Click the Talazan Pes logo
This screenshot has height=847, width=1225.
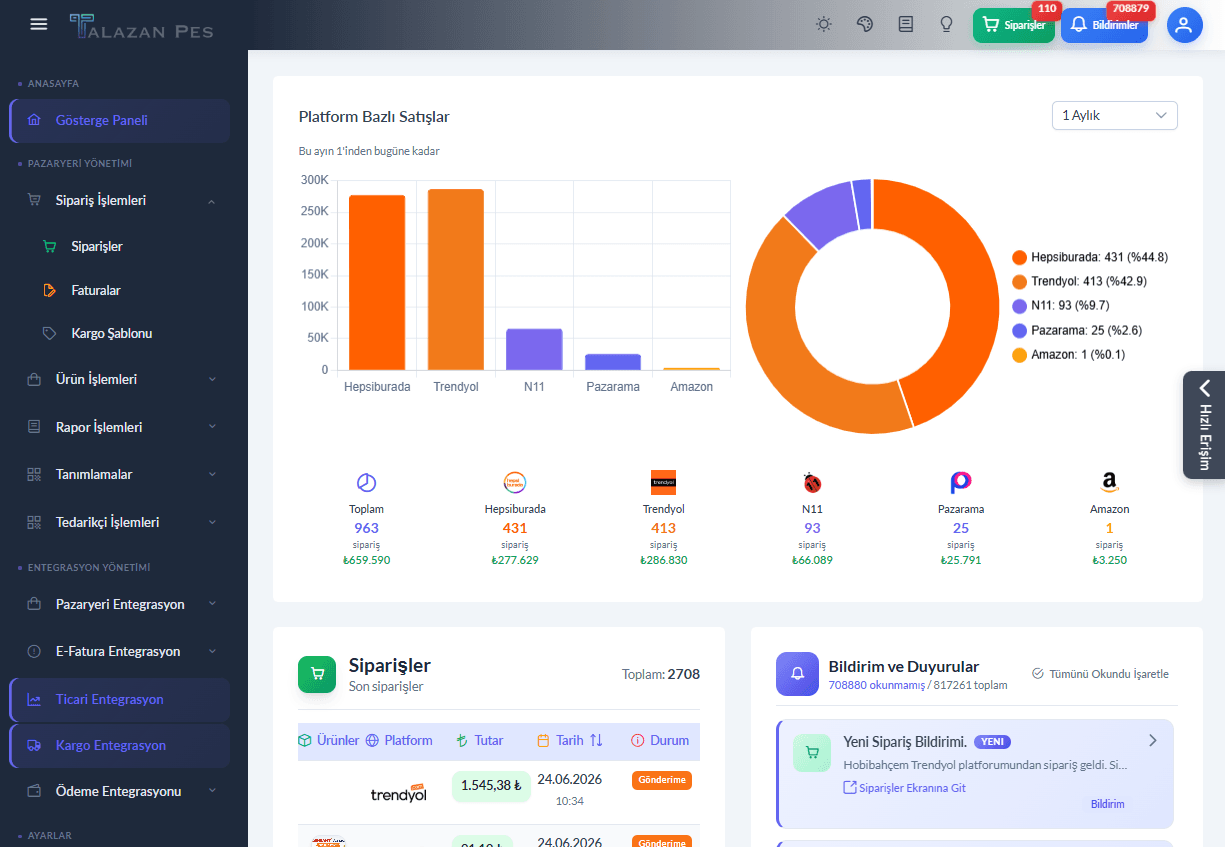coord(141,26)
